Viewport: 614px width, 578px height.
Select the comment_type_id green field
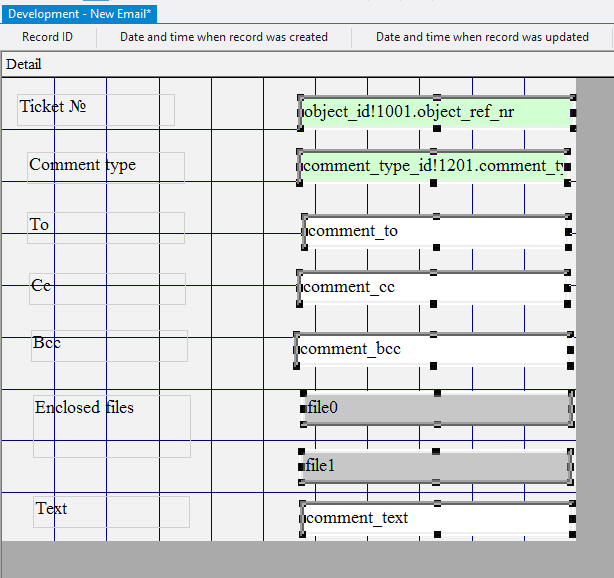[x=435, y=166]
